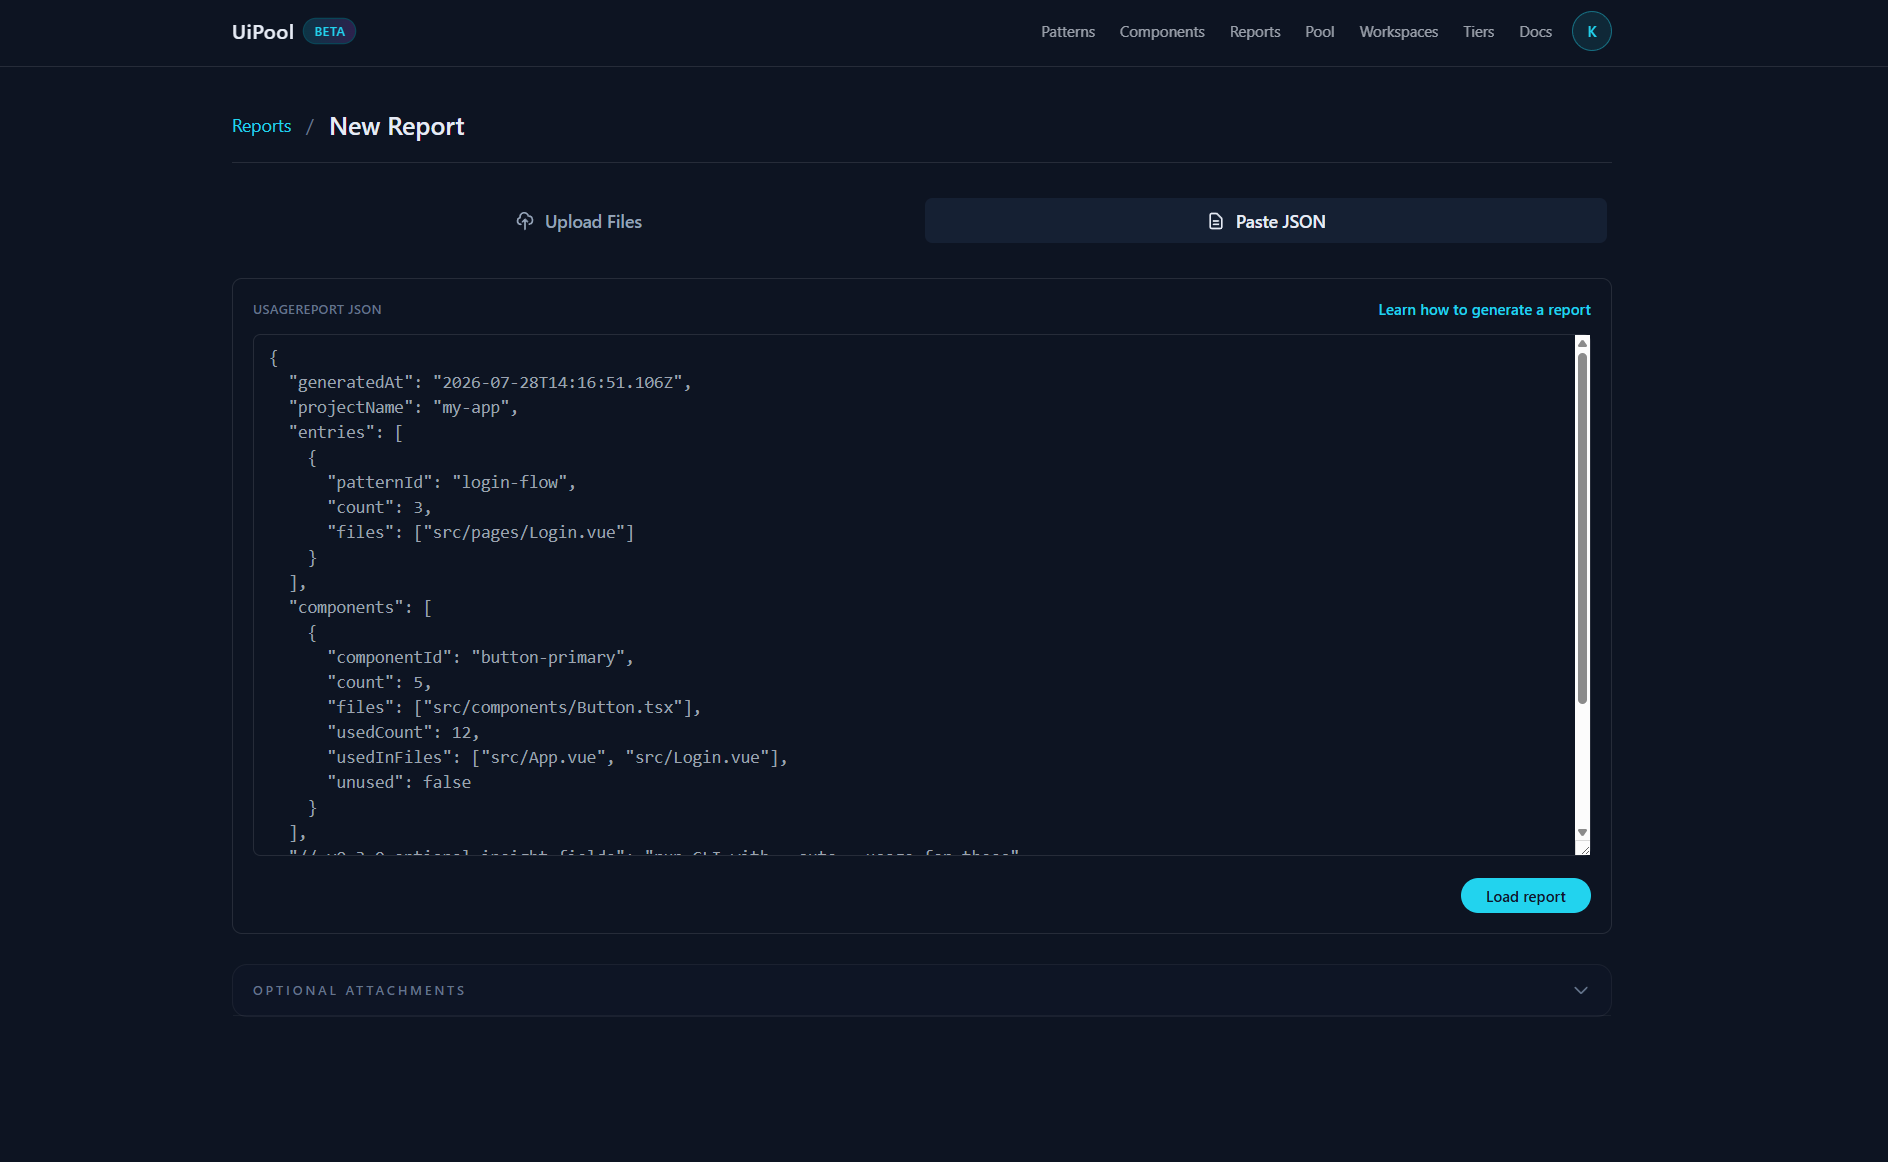Click the "components": [ line
The width and height of the screenshot is (1888, 1162).
click(361, 607)
